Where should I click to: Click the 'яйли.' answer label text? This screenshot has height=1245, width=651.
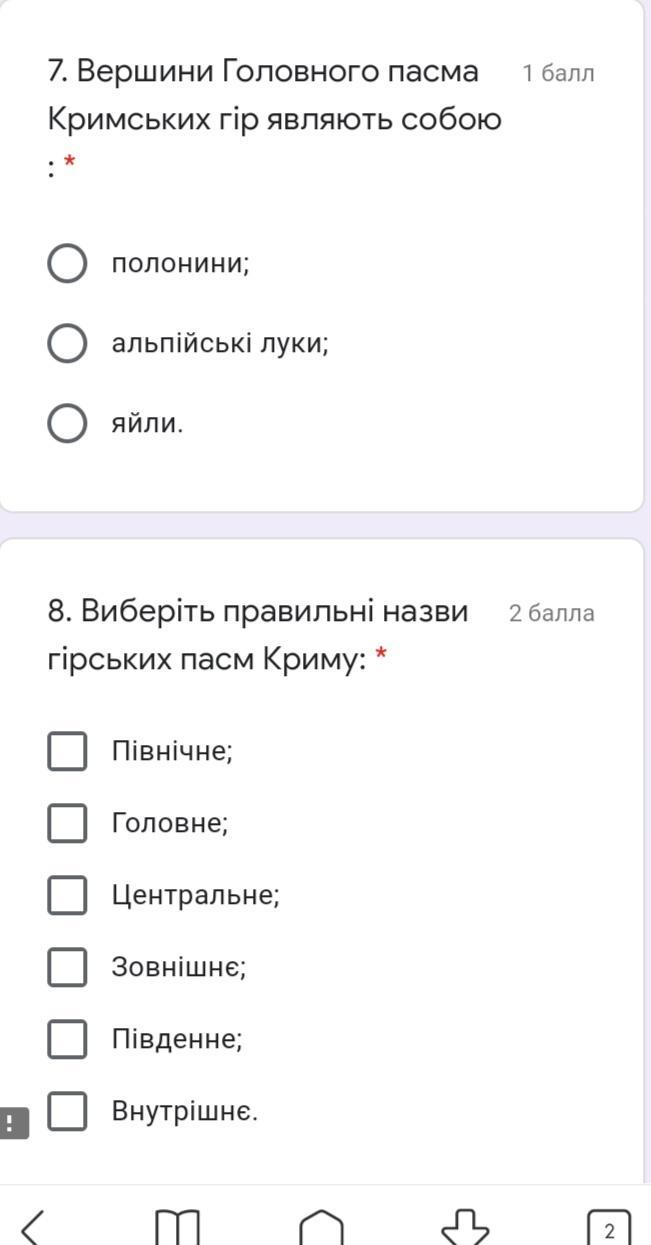pos(147,424)
